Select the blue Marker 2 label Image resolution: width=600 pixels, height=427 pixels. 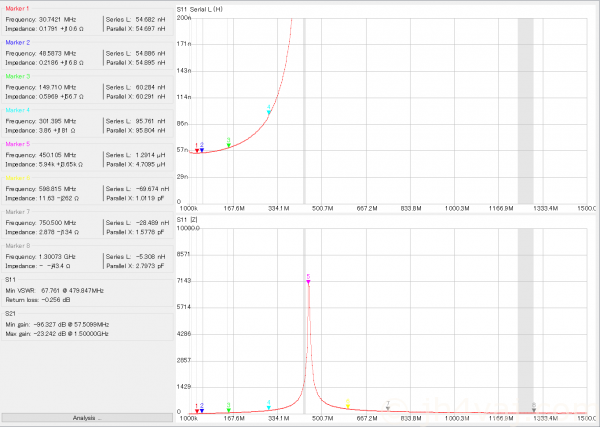tap(18, 42)
